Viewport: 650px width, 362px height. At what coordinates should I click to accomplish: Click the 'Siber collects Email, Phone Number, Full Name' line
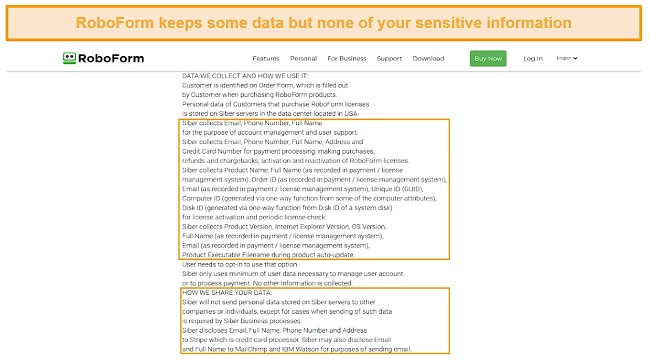tap(252, 123)
